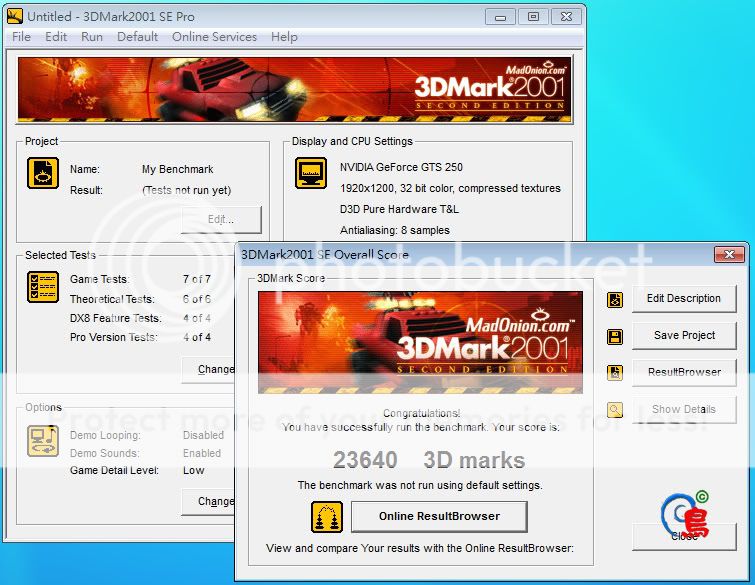Screen dimensions: 755x585
Task: Click the Save Project floppy icon
Action: [x=615, y=336]
